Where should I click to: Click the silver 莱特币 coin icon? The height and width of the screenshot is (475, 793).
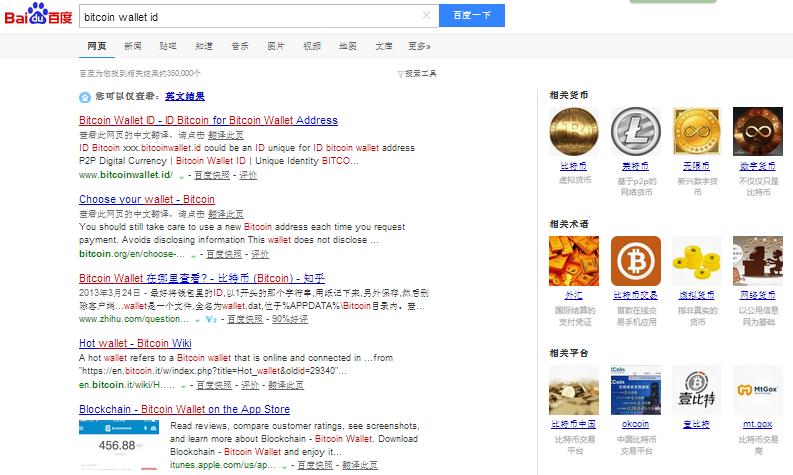636,131
